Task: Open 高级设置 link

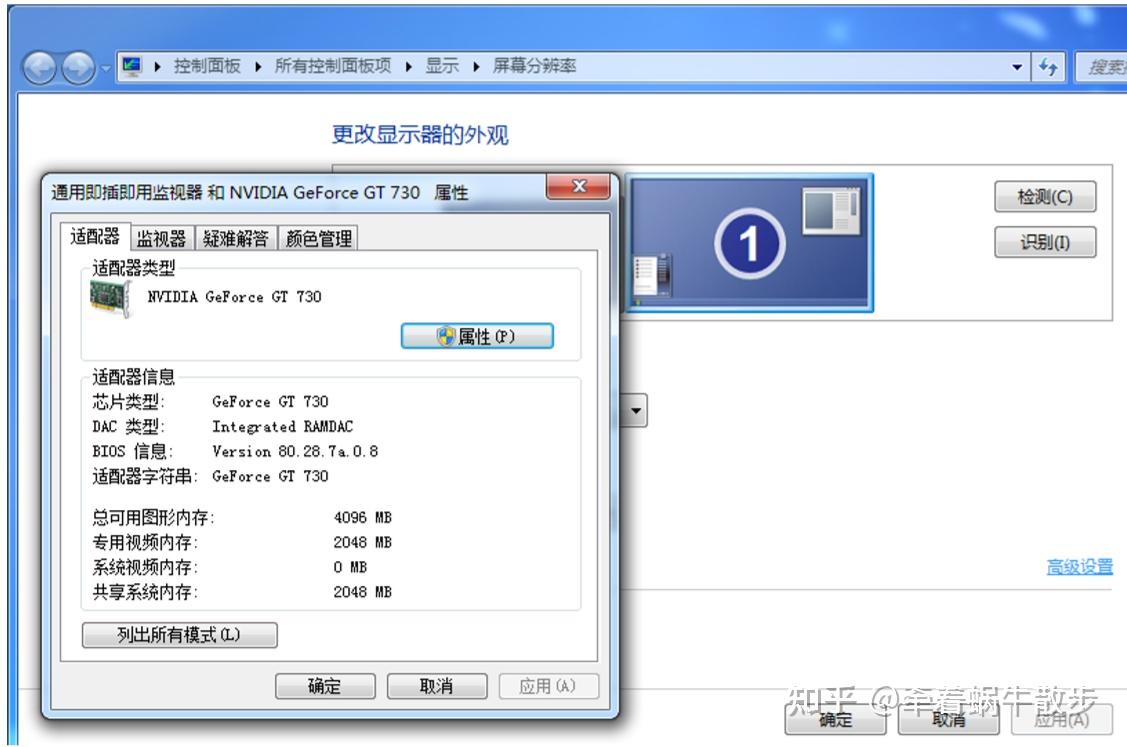Action: 1079,567
